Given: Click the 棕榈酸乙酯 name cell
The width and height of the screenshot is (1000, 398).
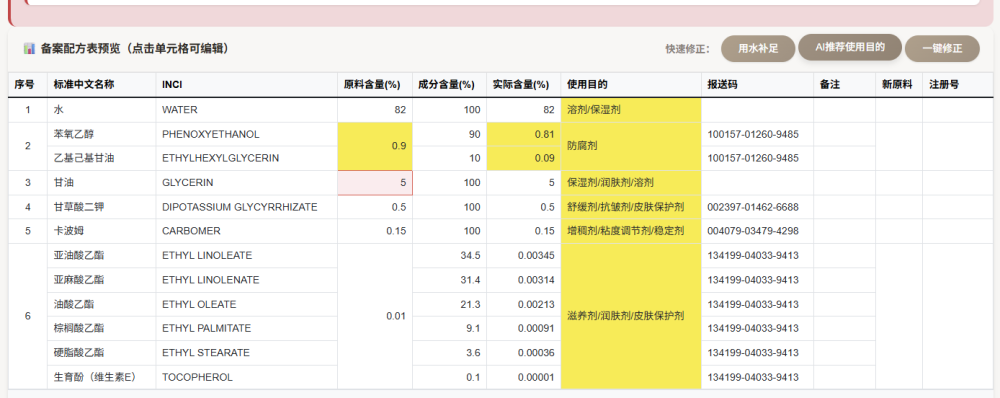Looking at the screenshot, I should click(101, 328).
